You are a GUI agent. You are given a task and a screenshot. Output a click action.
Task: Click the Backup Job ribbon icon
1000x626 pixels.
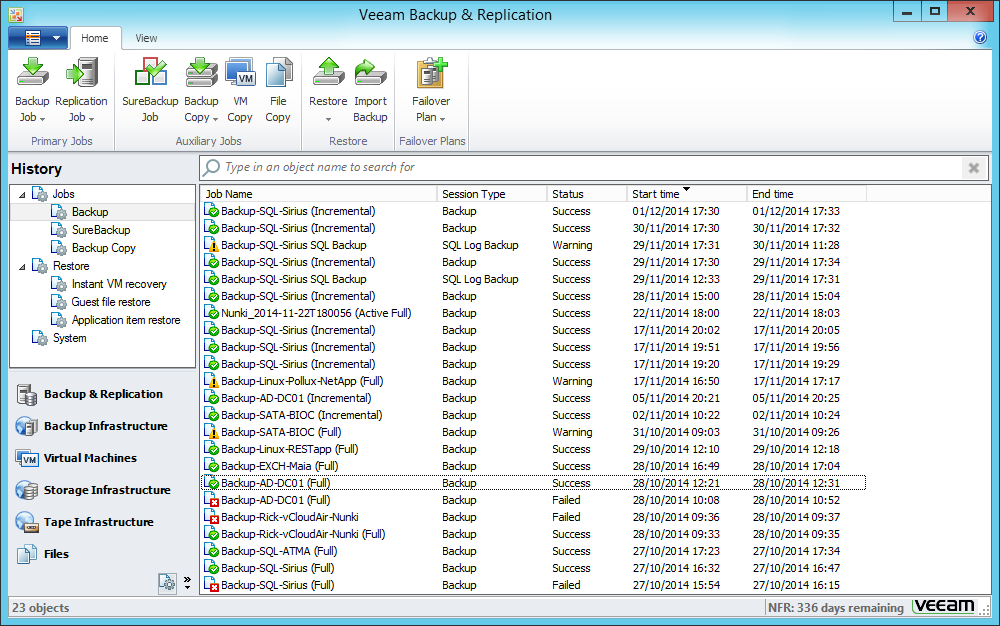[x=32, y=89]
